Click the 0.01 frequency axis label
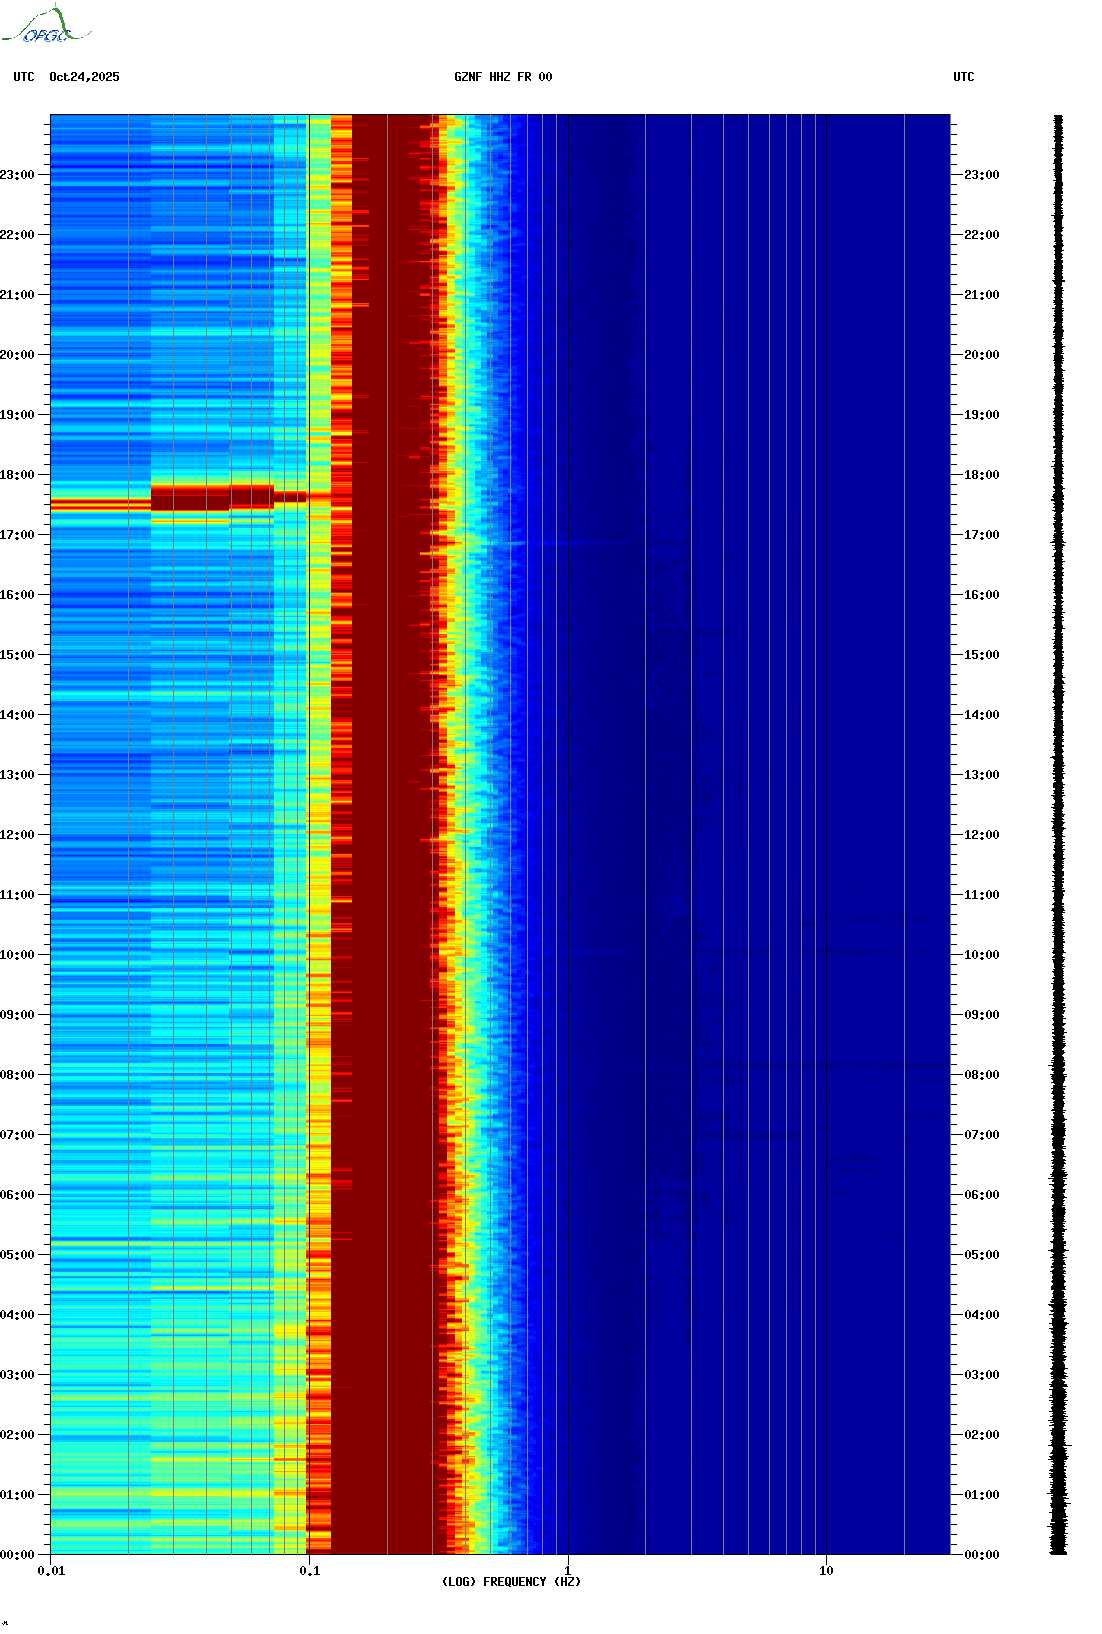 coord(51,1571)
